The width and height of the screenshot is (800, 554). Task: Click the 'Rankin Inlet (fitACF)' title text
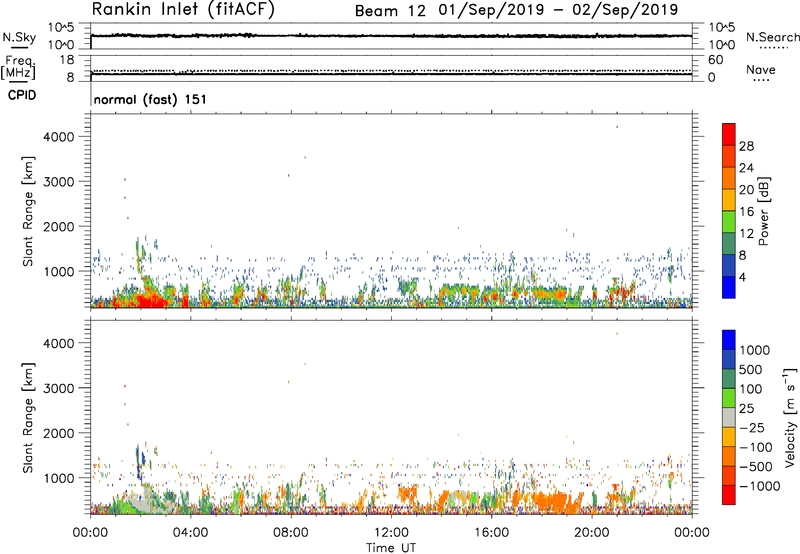coord(183,10)
